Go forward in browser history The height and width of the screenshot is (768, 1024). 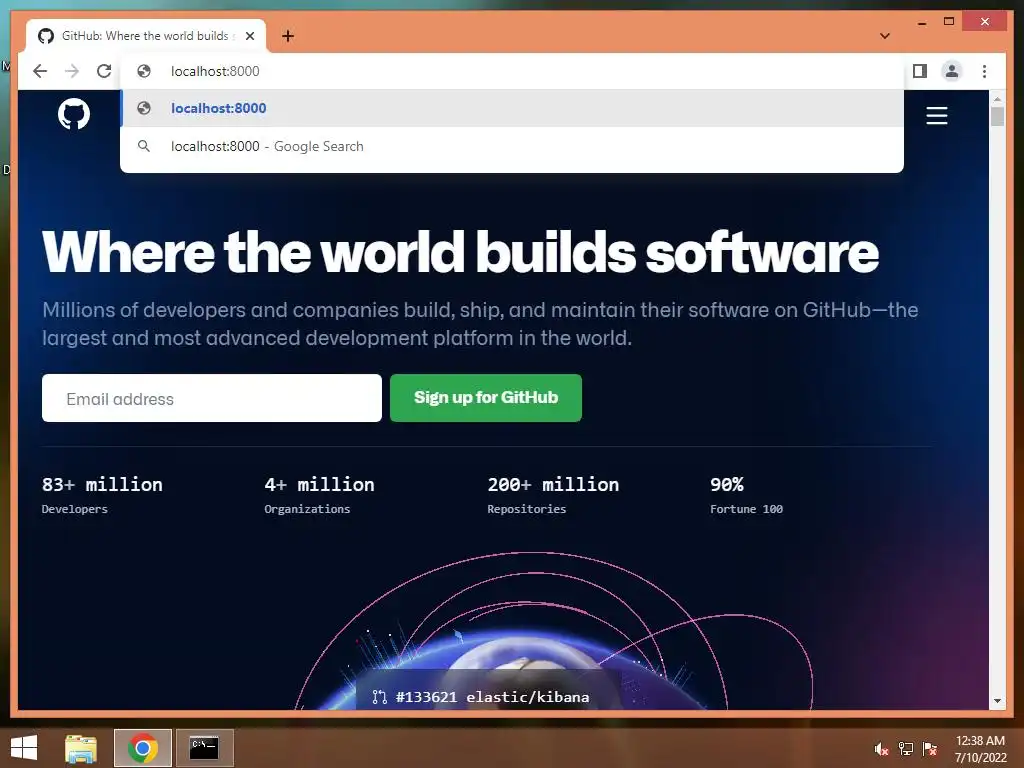click(72, 71)
